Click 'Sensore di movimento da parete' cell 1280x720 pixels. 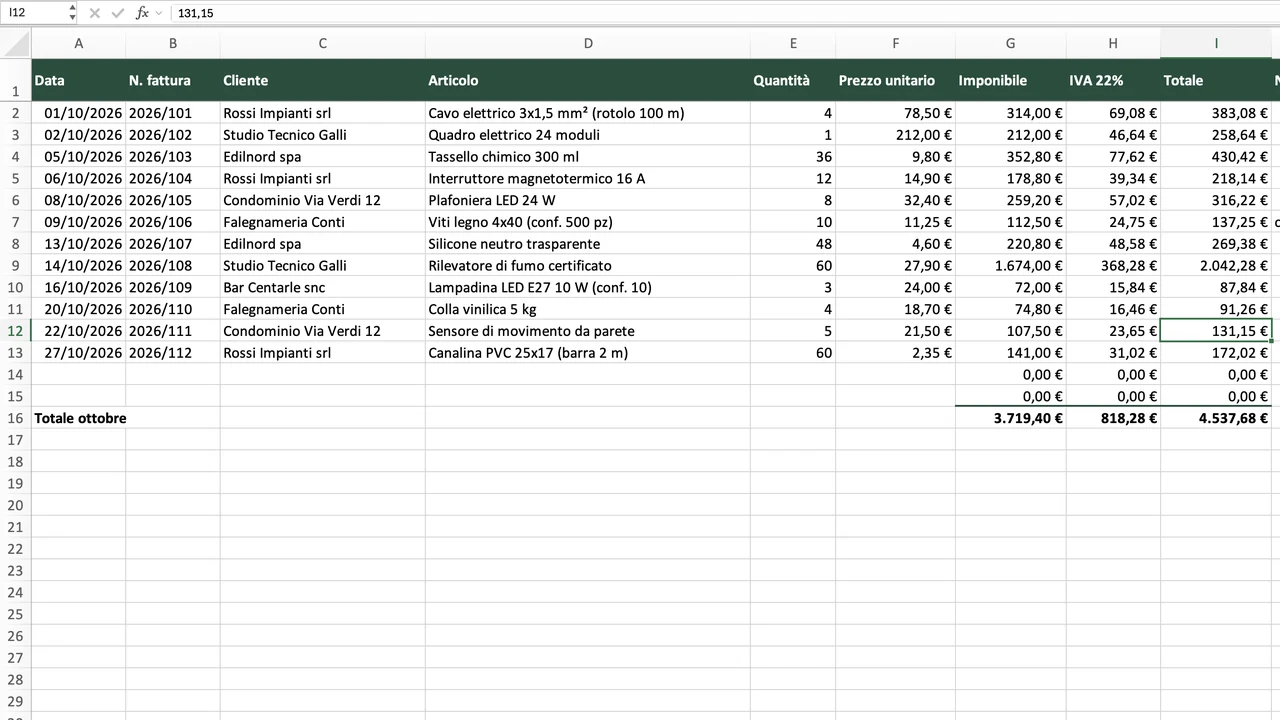coord(588,331)
